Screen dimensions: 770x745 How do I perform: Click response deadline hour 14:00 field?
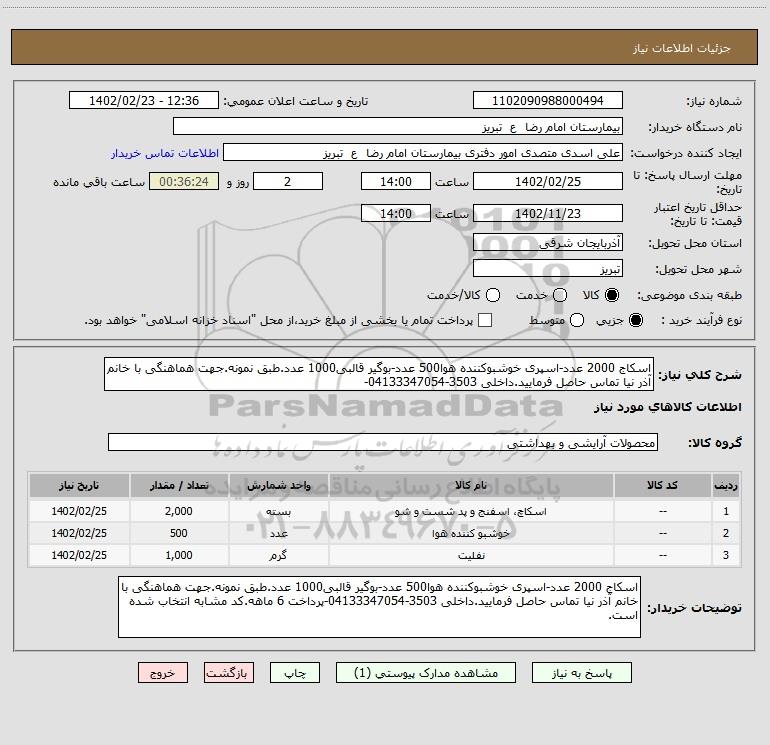[x=396, y=181]
